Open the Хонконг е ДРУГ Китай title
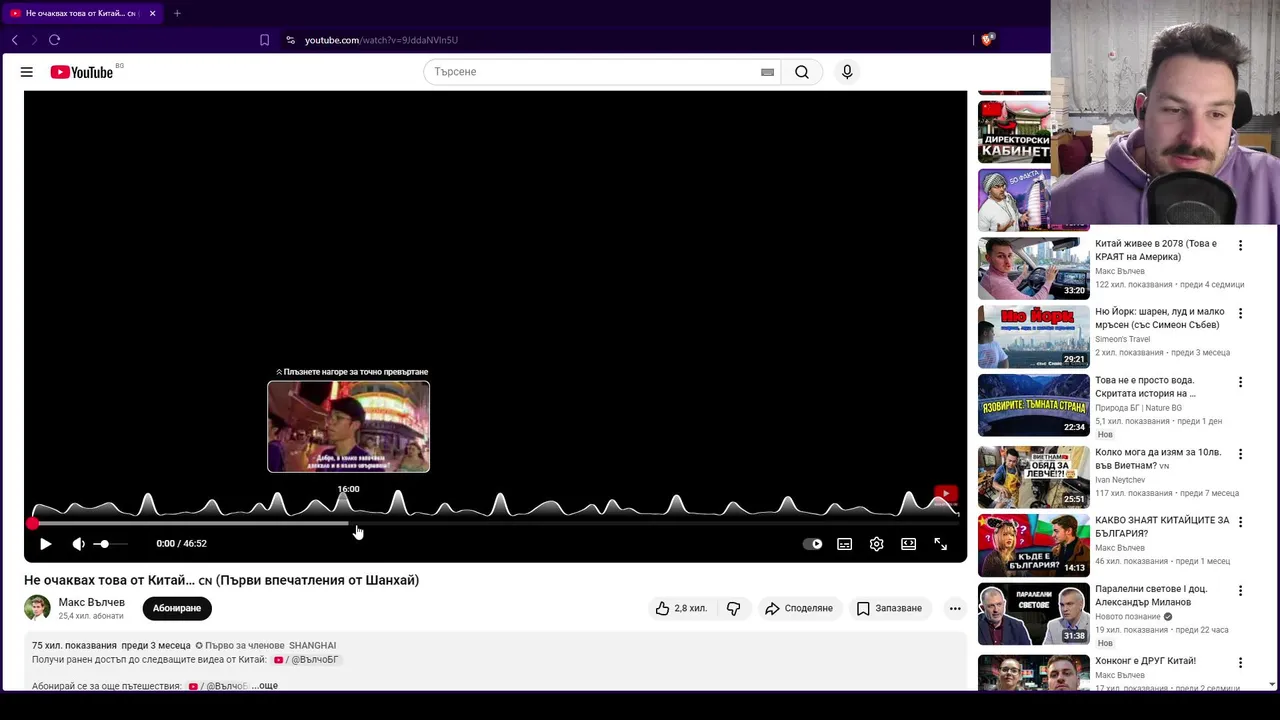Screen dimensions: 1280x720 [x=1145, y=661]
